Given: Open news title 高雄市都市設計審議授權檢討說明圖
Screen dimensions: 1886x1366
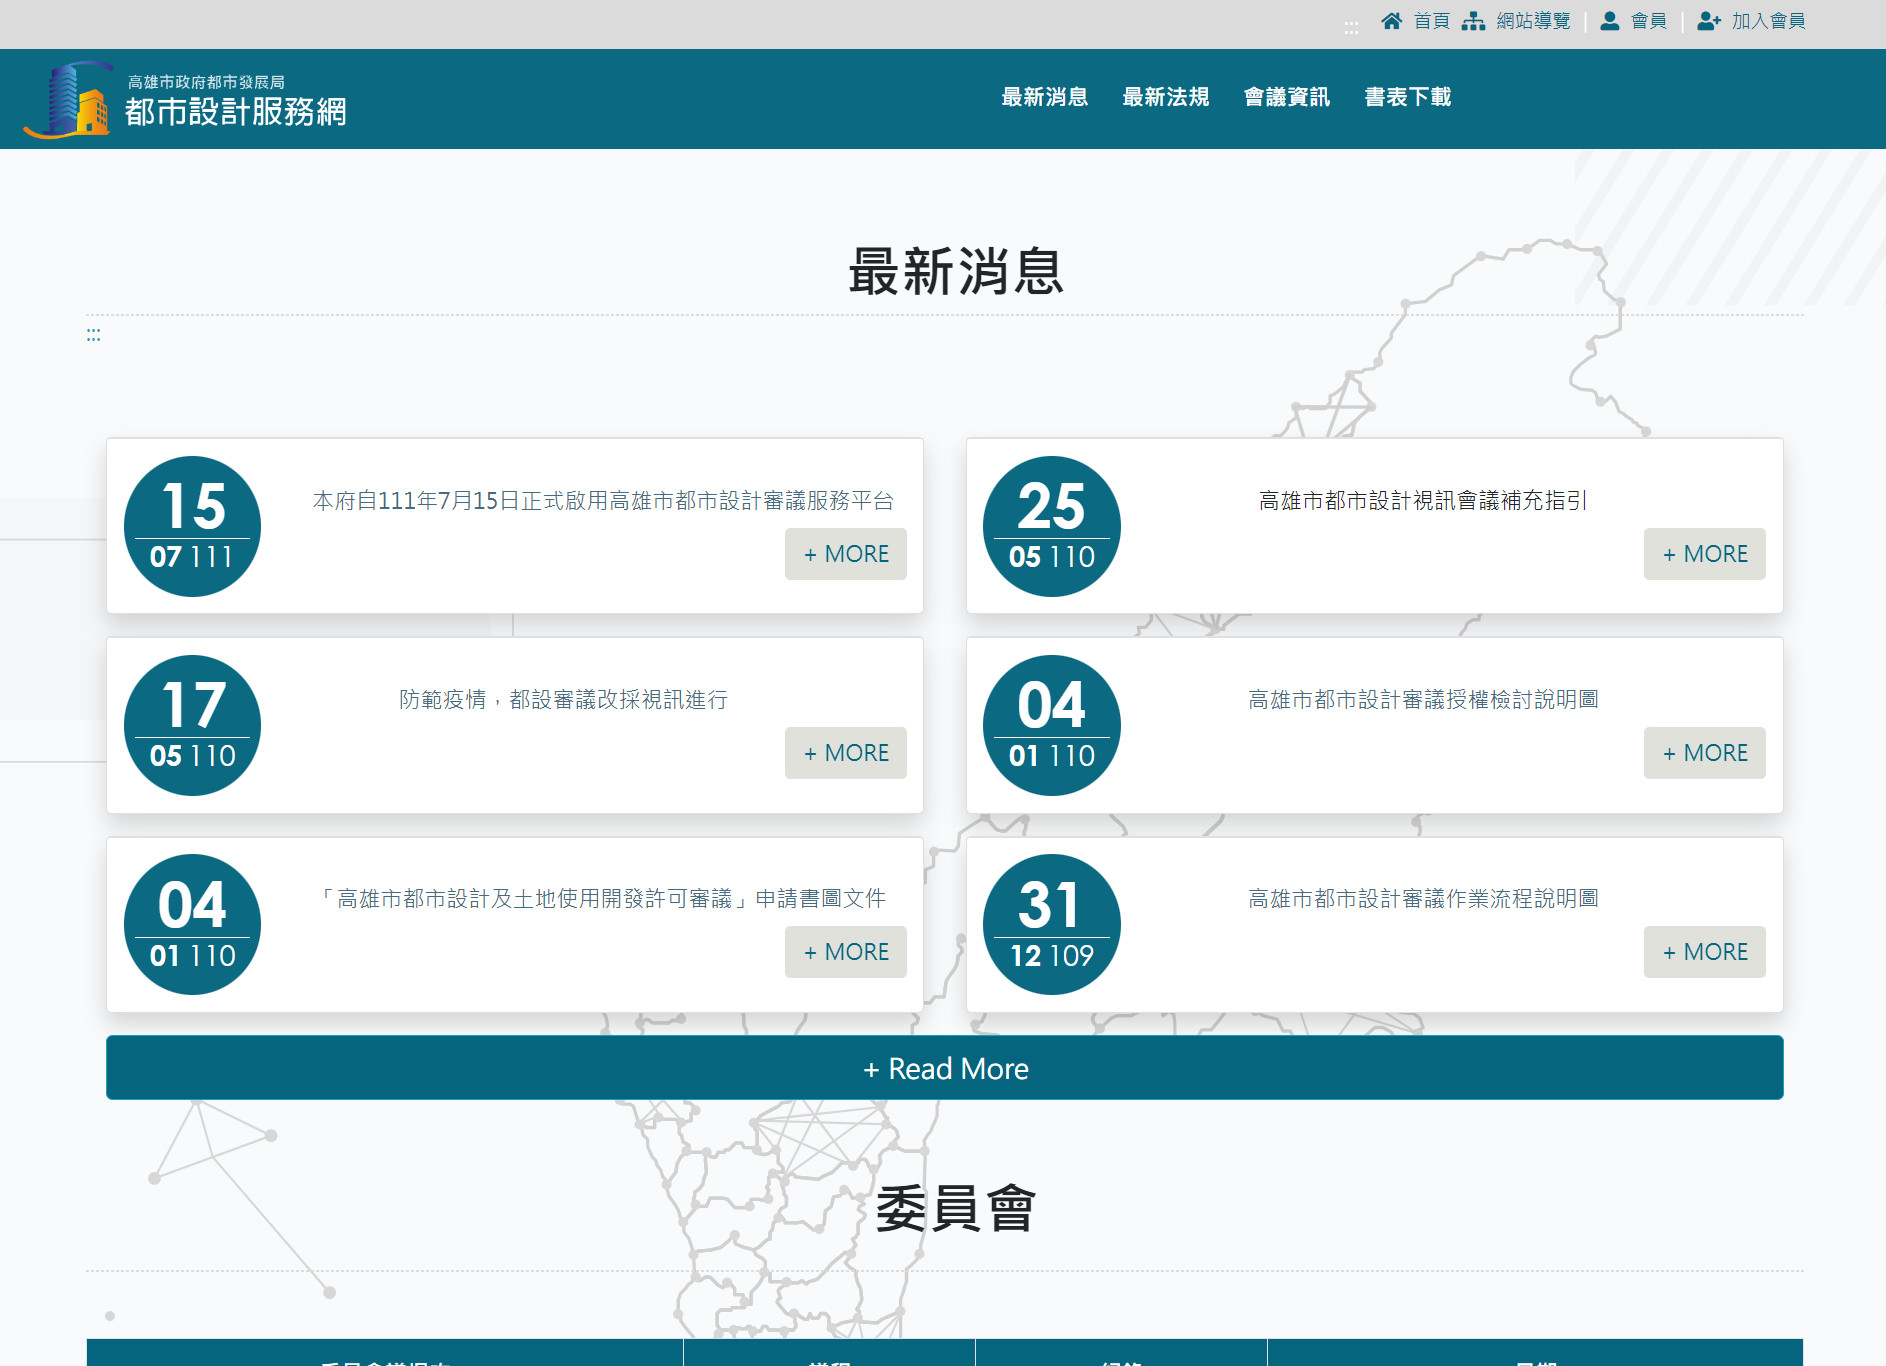Looking at the screenshot, I should coord(1423,699).
